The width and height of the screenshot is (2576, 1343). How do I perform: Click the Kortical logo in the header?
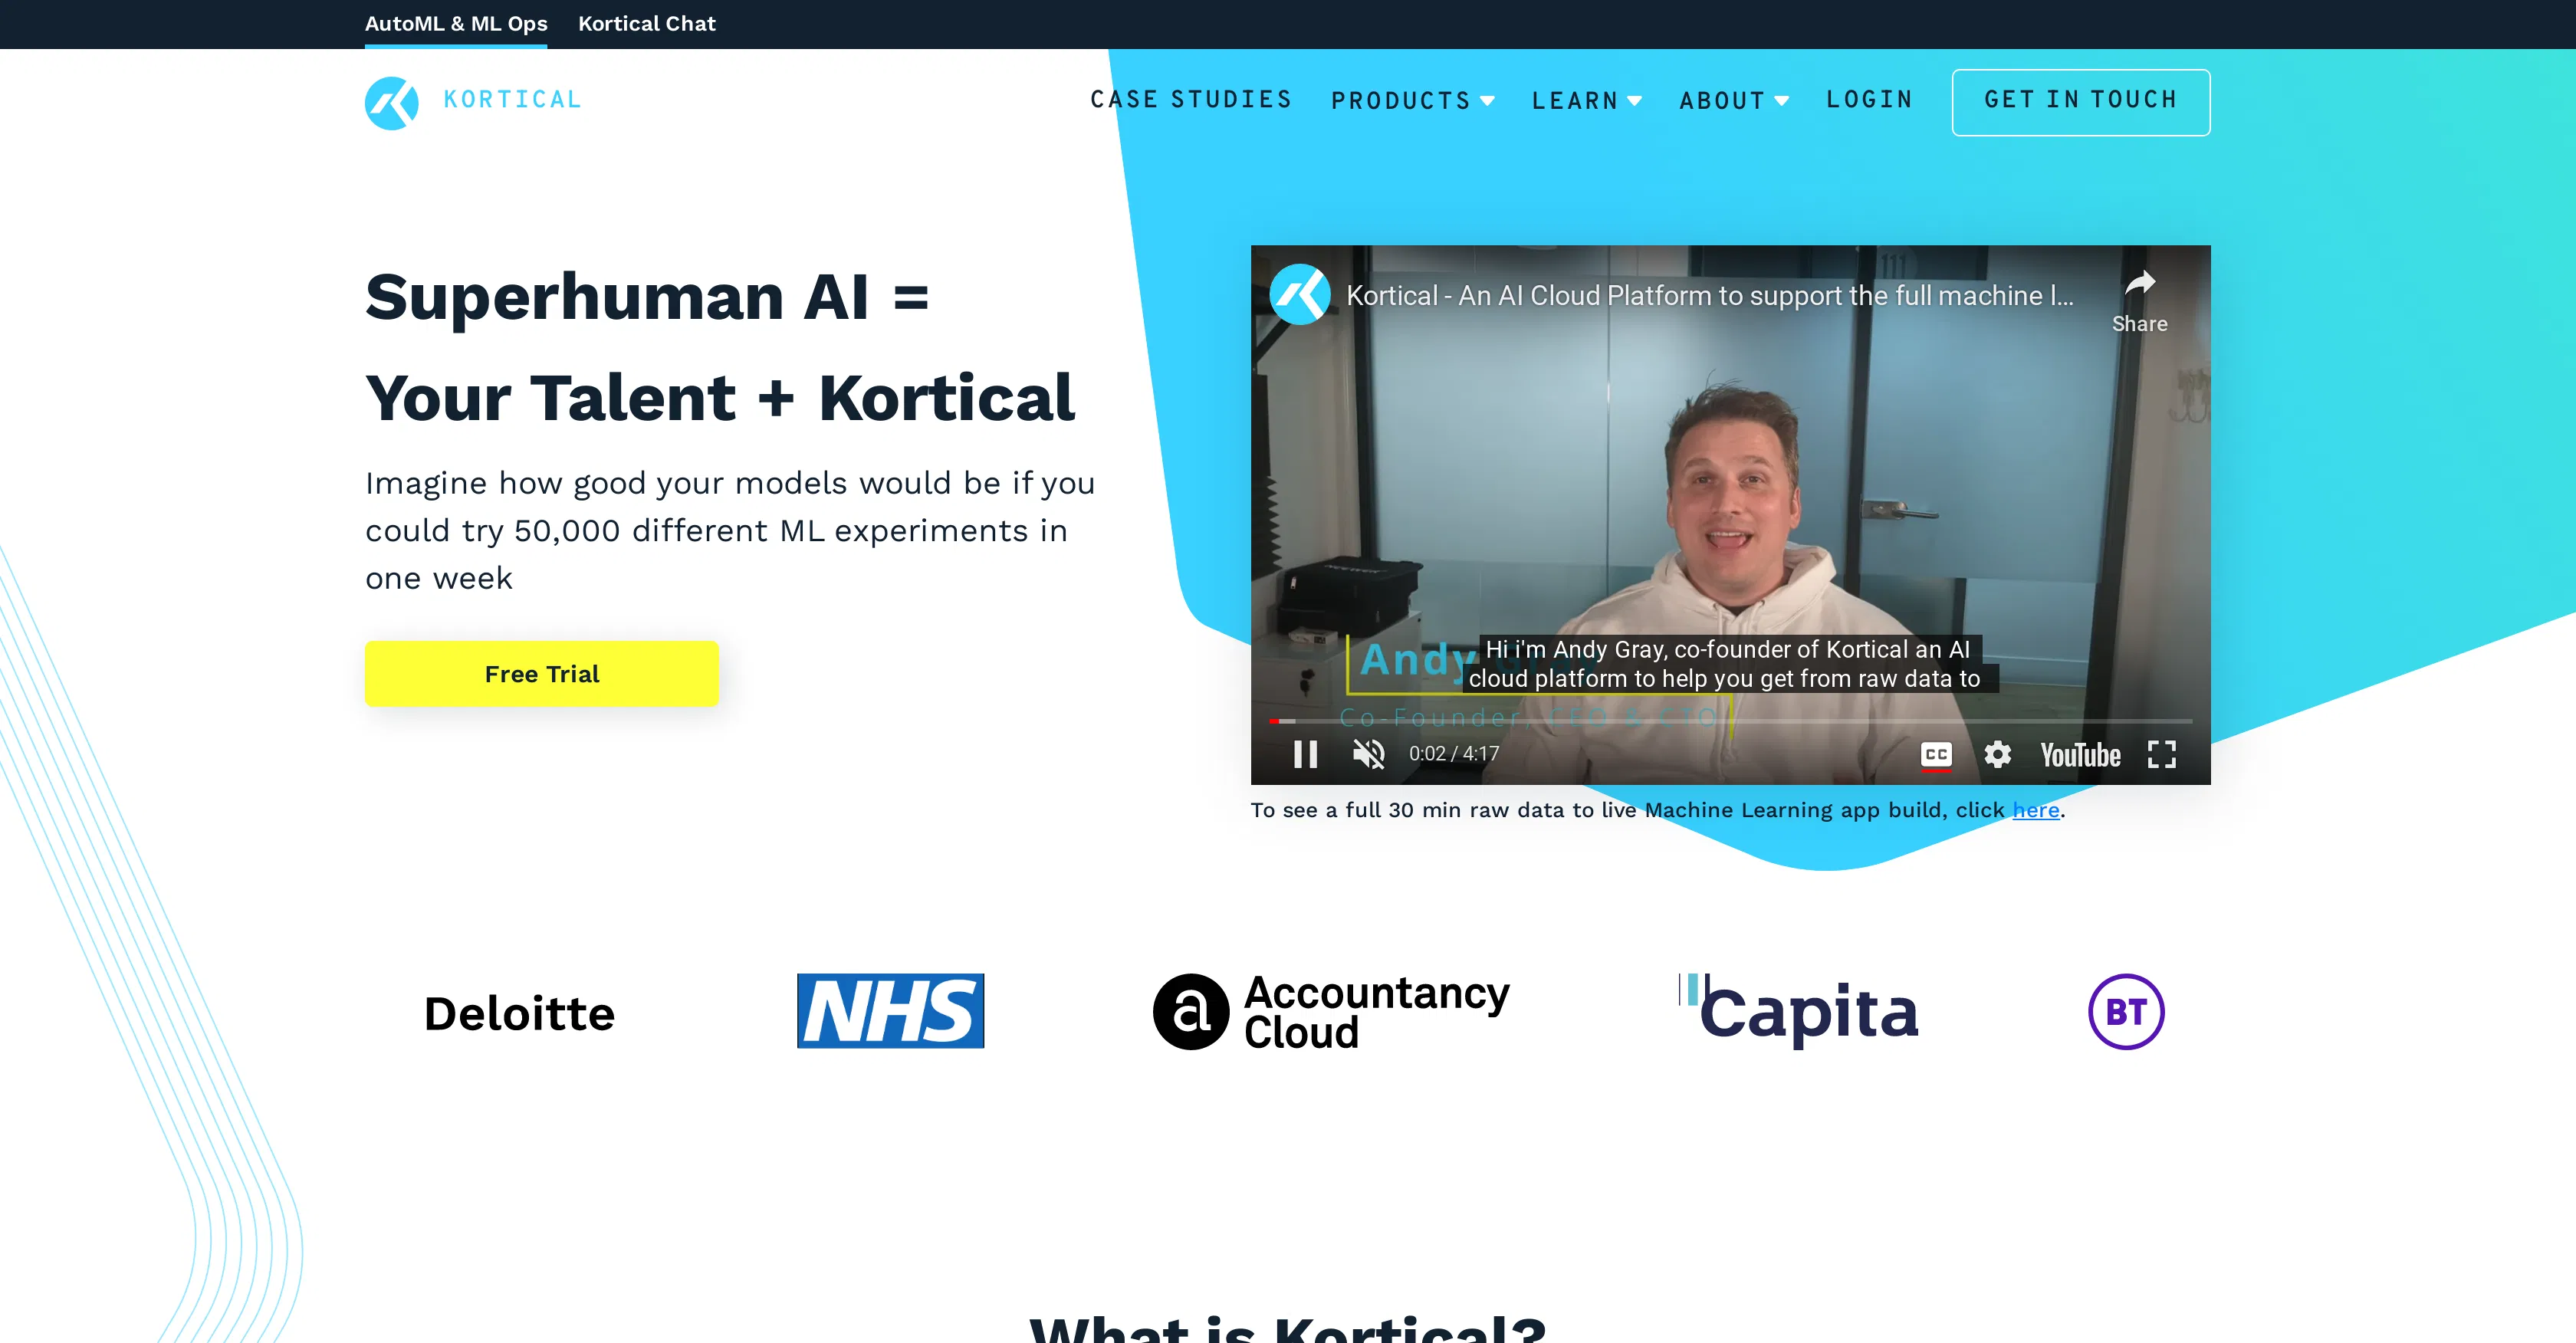(472, 100)
